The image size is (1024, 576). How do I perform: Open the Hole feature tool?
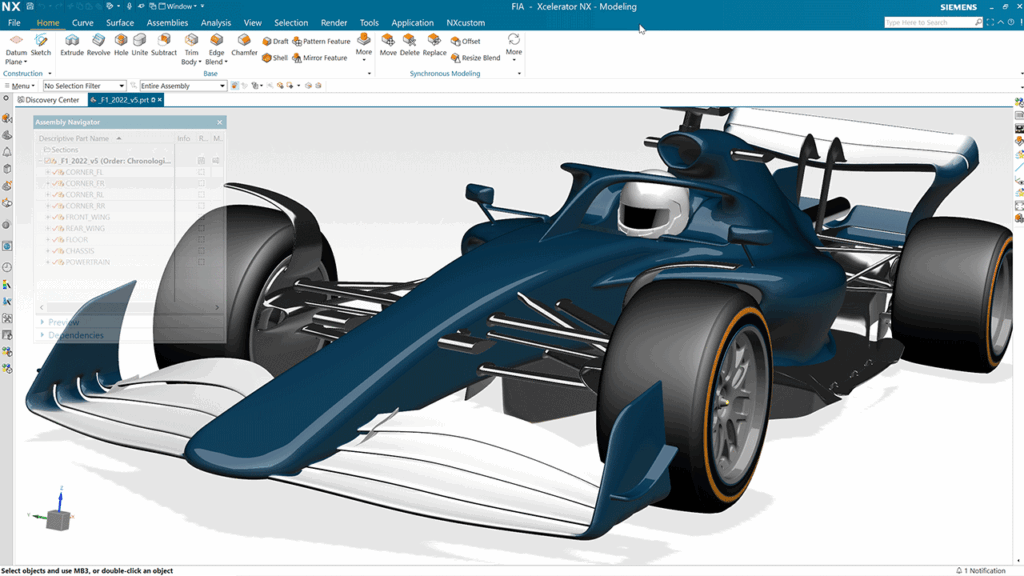point(122,45)
